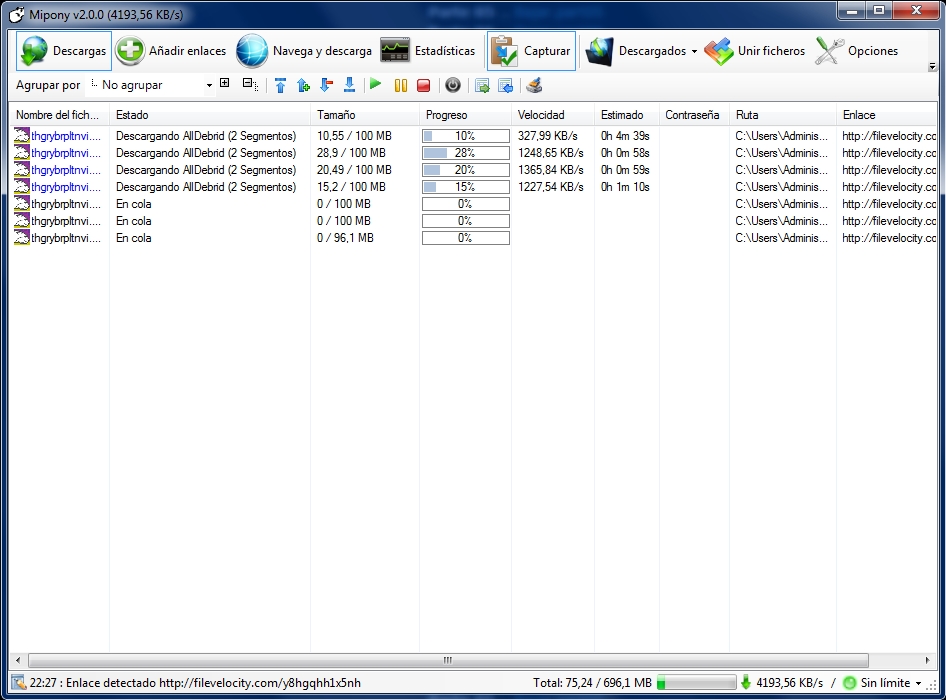This screenshot has height=700, width=946.
Task: Click the 28% progress bar
Action: pos(466,153)
